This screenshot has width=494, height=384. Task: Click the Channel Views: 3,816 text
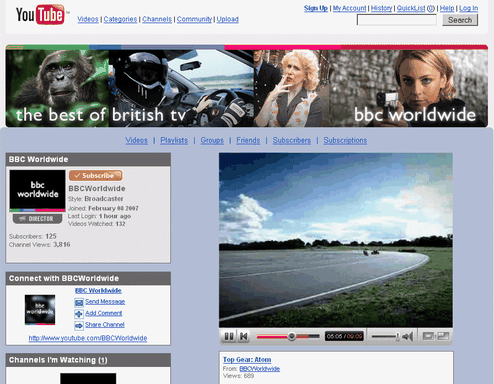pyautogui.click(x=40, y=245)
